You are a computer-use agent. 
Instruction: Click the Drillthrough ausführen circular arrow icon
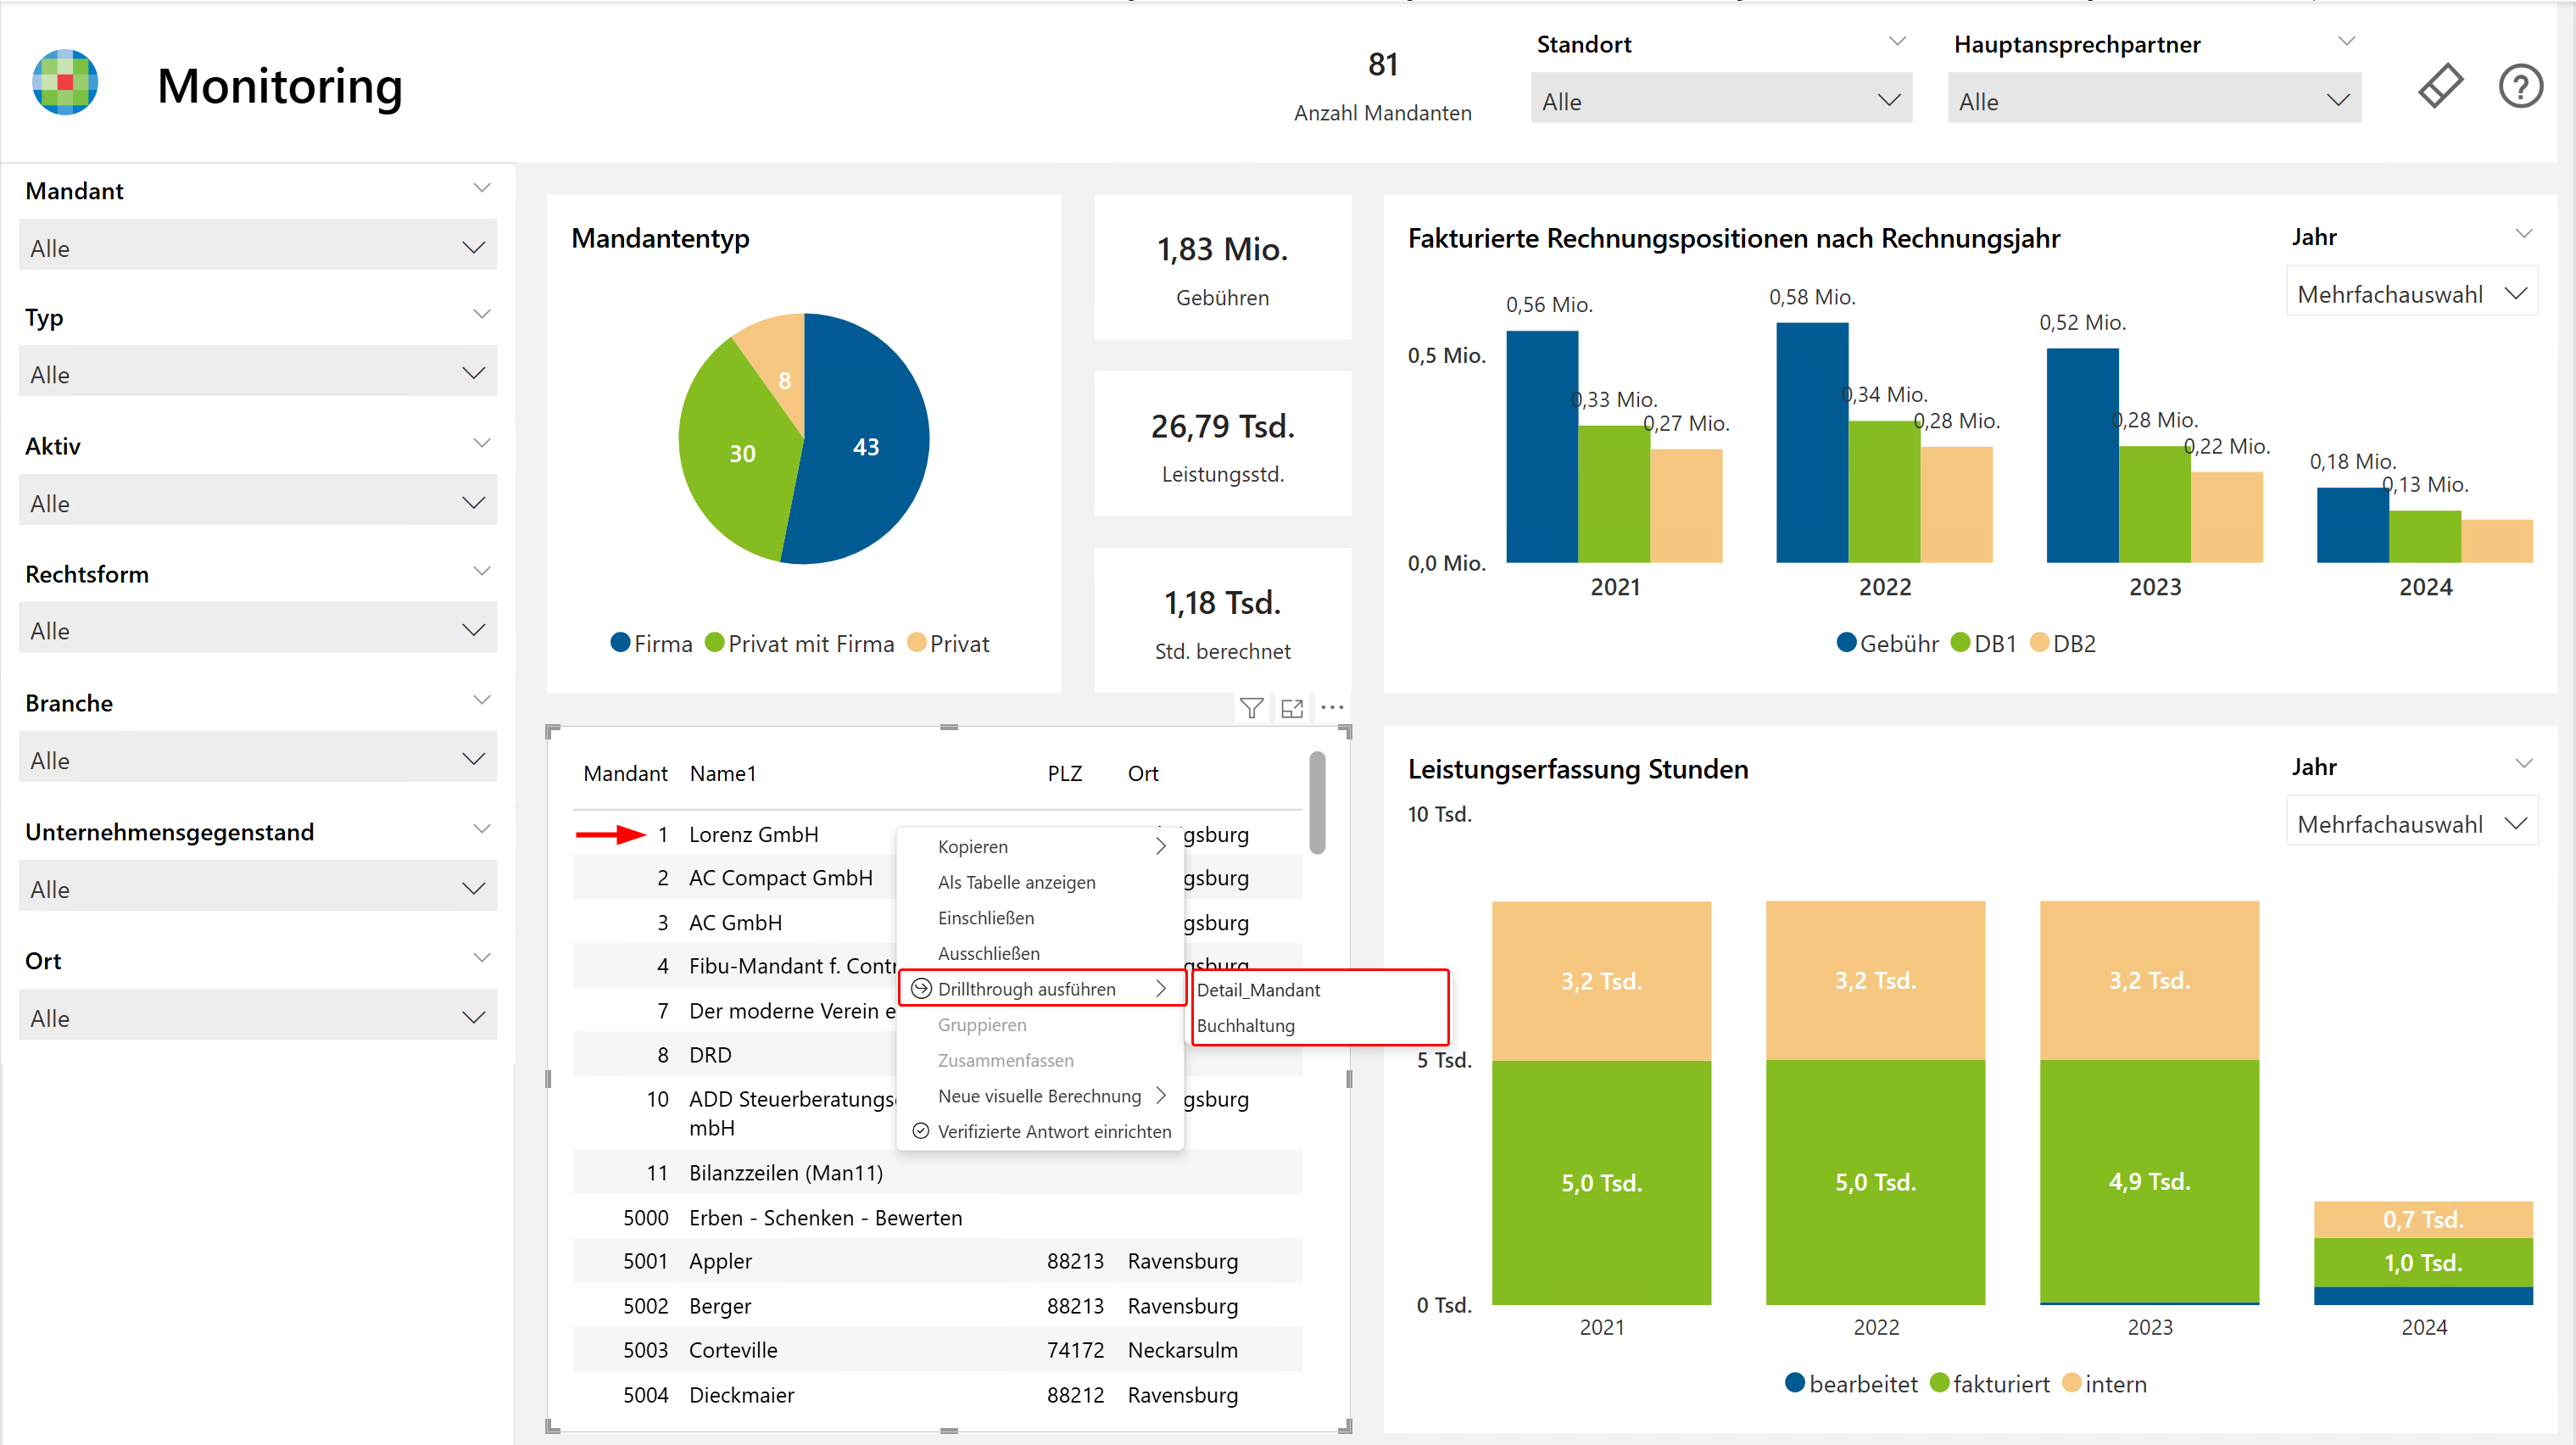point(921,989)
